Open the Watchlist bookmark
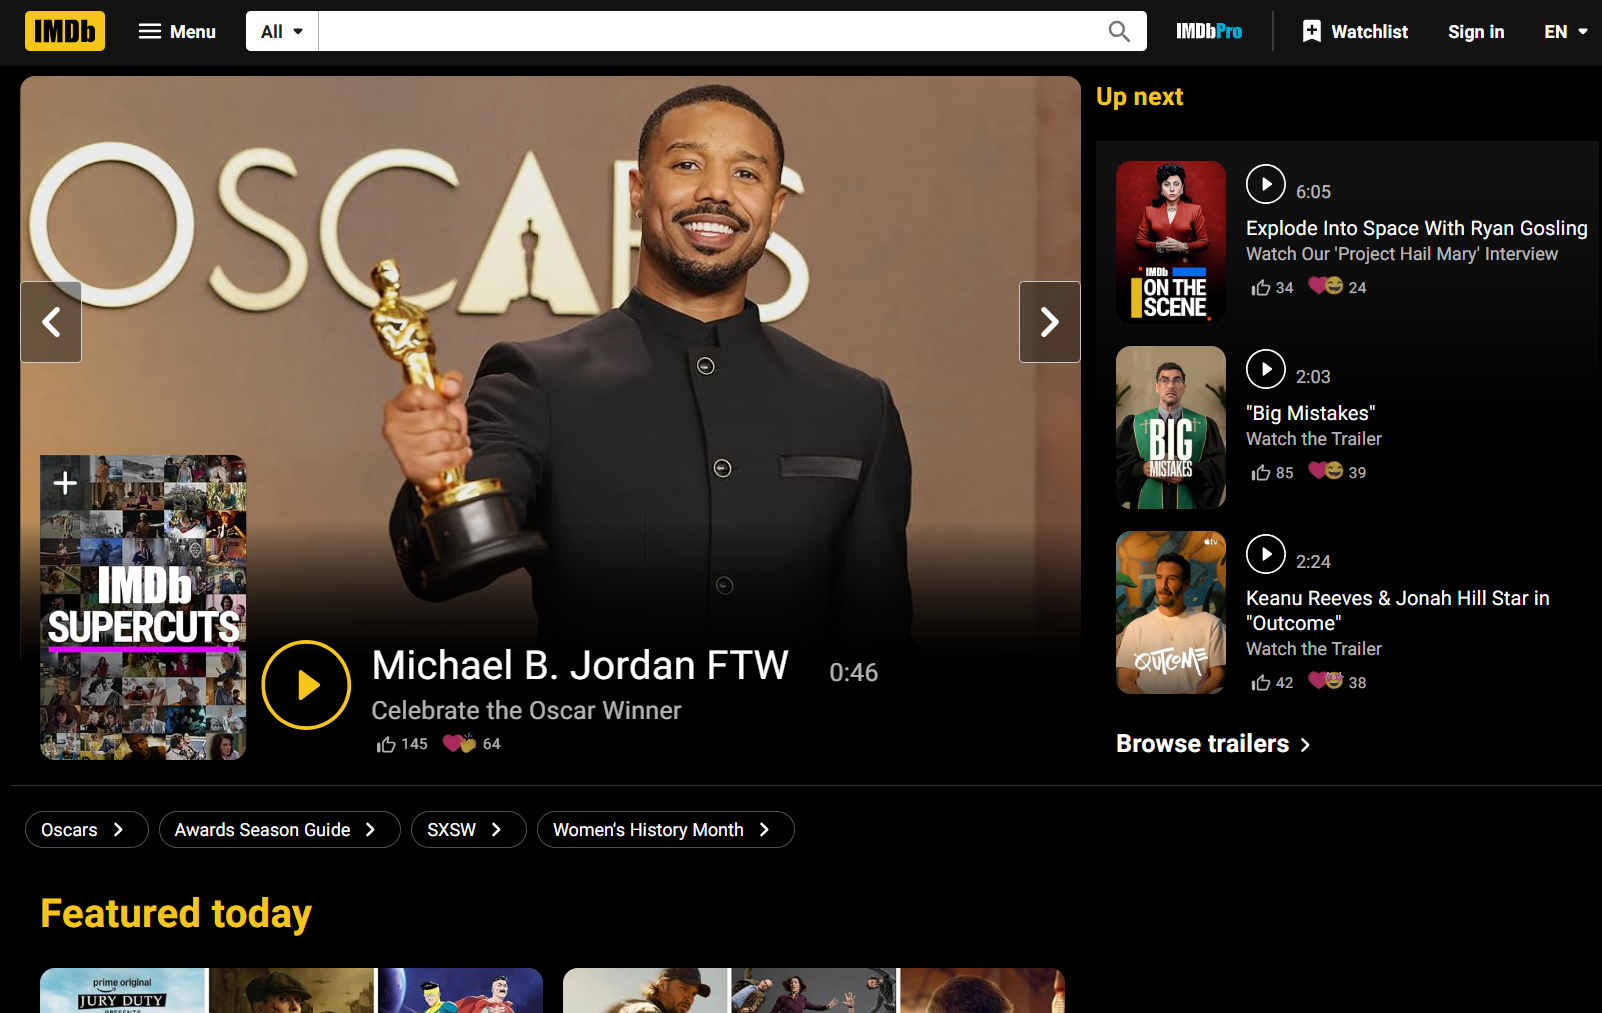The width and height of the screenshot is (1602, 1013). click(1355, 32)
